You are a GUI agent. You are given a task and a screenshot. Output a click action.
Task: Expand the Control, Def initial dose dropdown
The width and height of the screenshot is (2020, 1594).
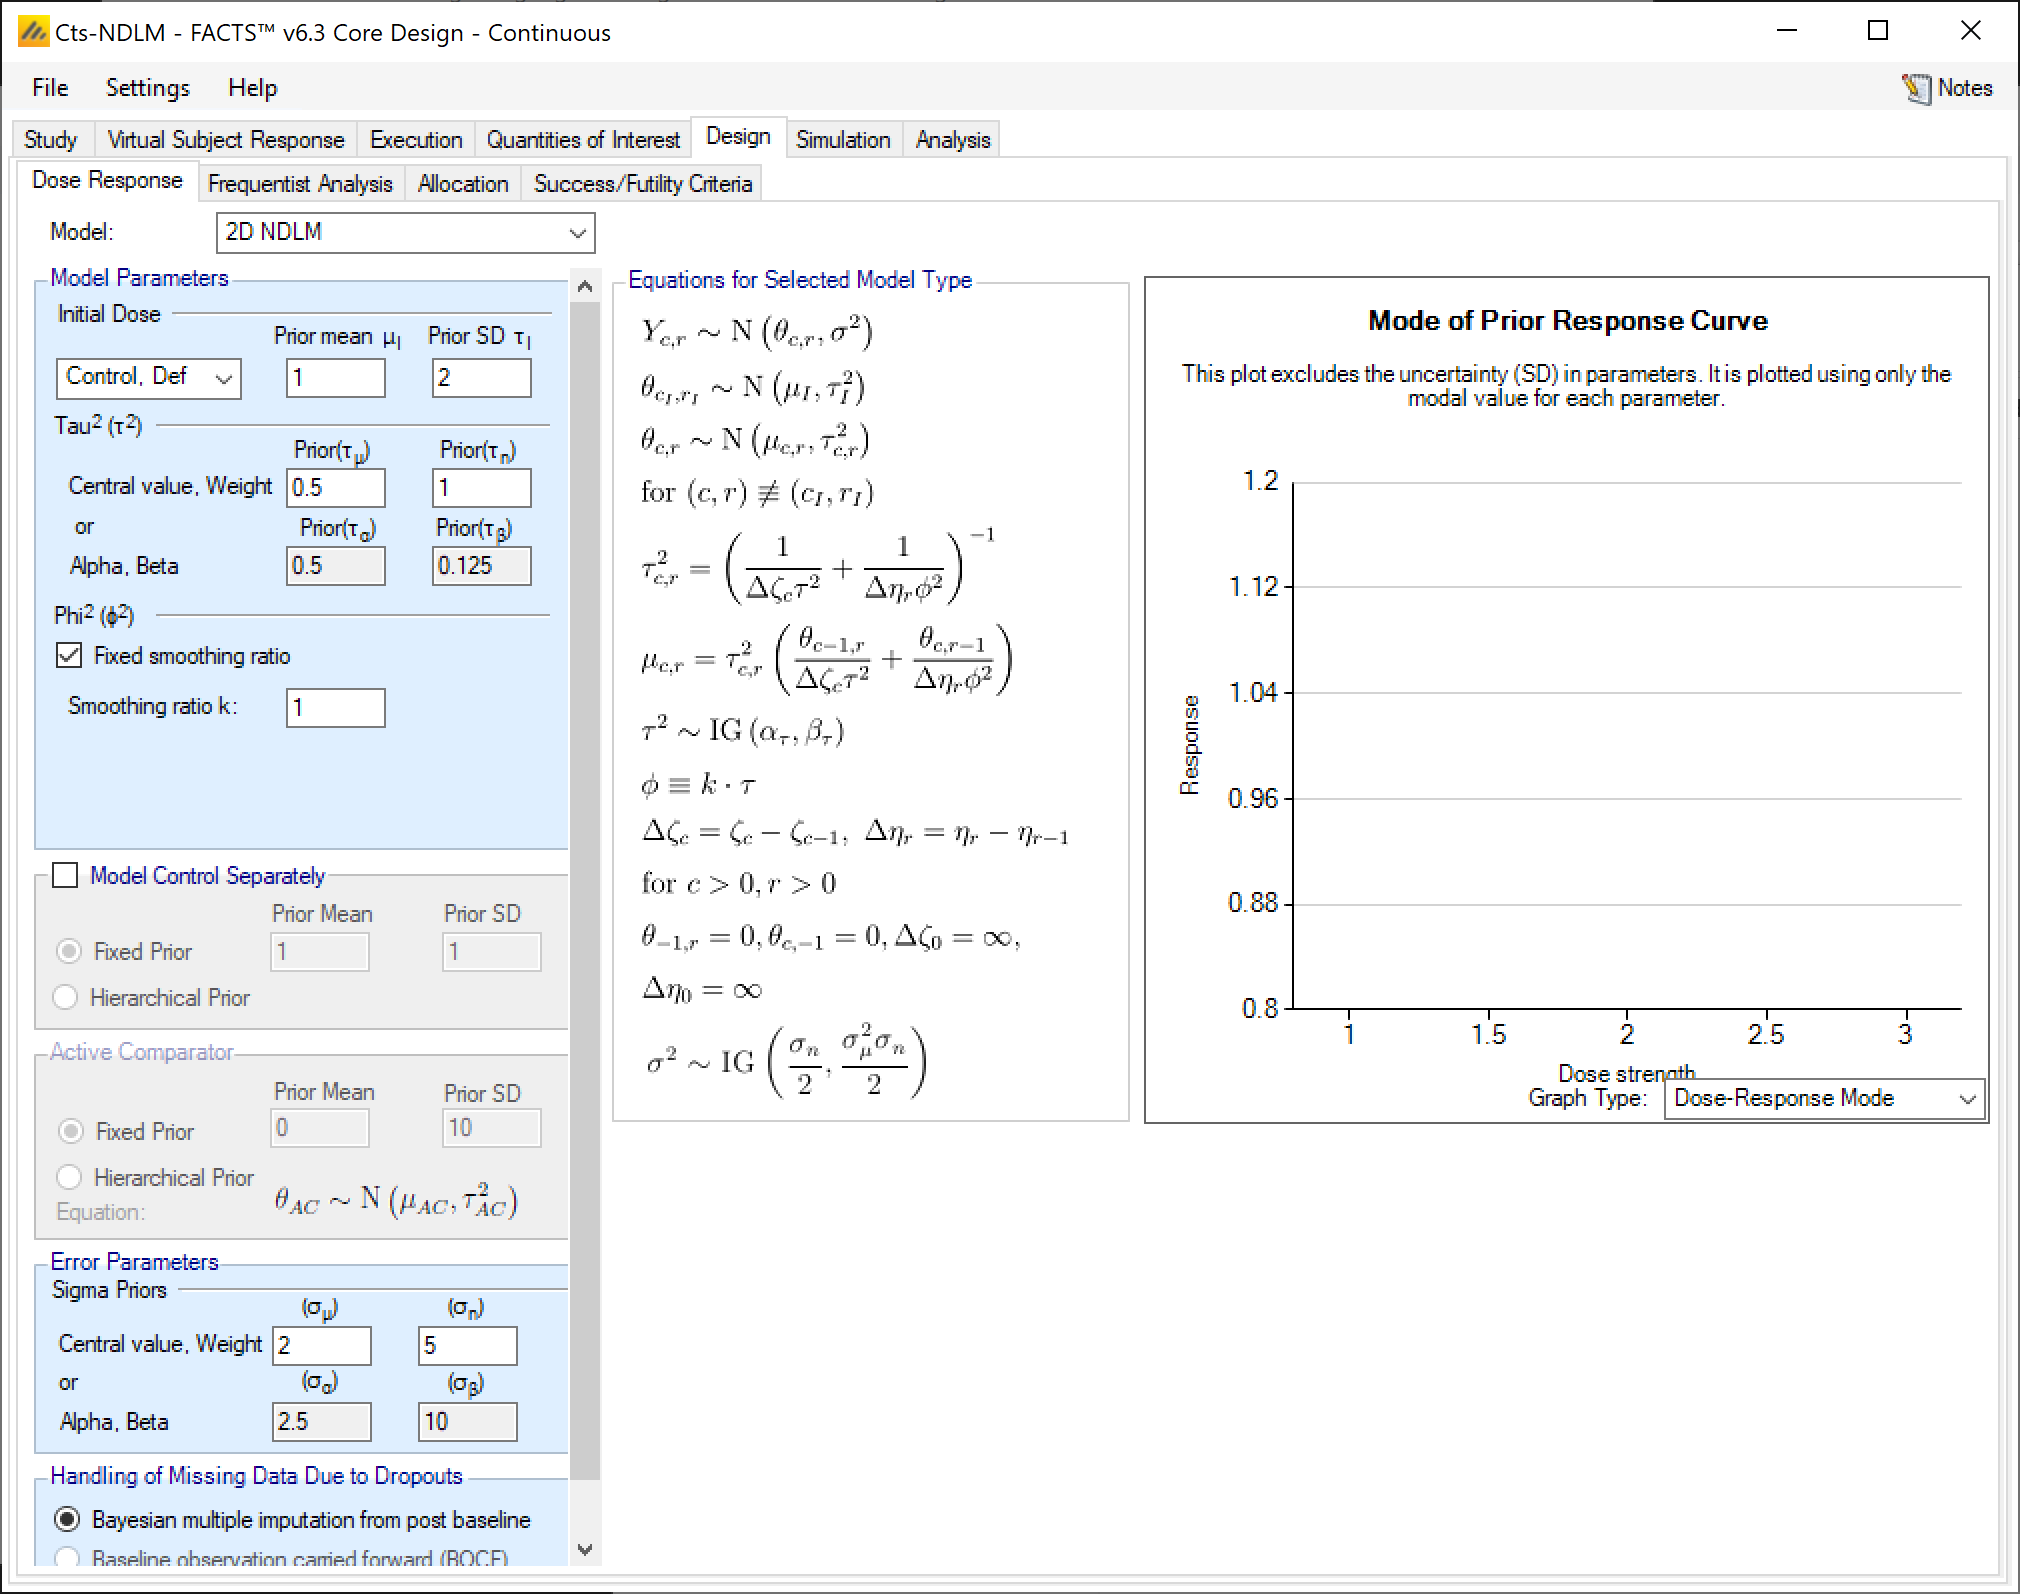[x=148, y=378]
